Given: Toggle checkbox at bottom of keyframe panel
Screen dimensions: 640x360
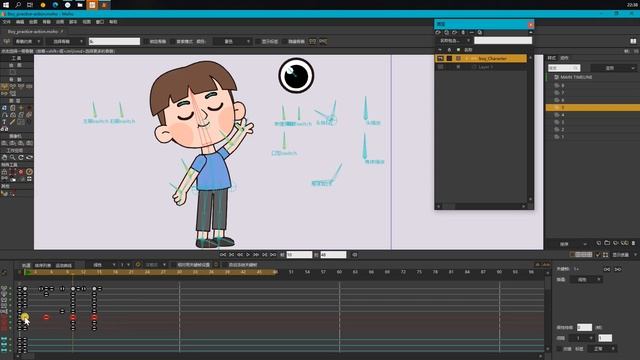Looking at the screenshot, I should point(559,349).
